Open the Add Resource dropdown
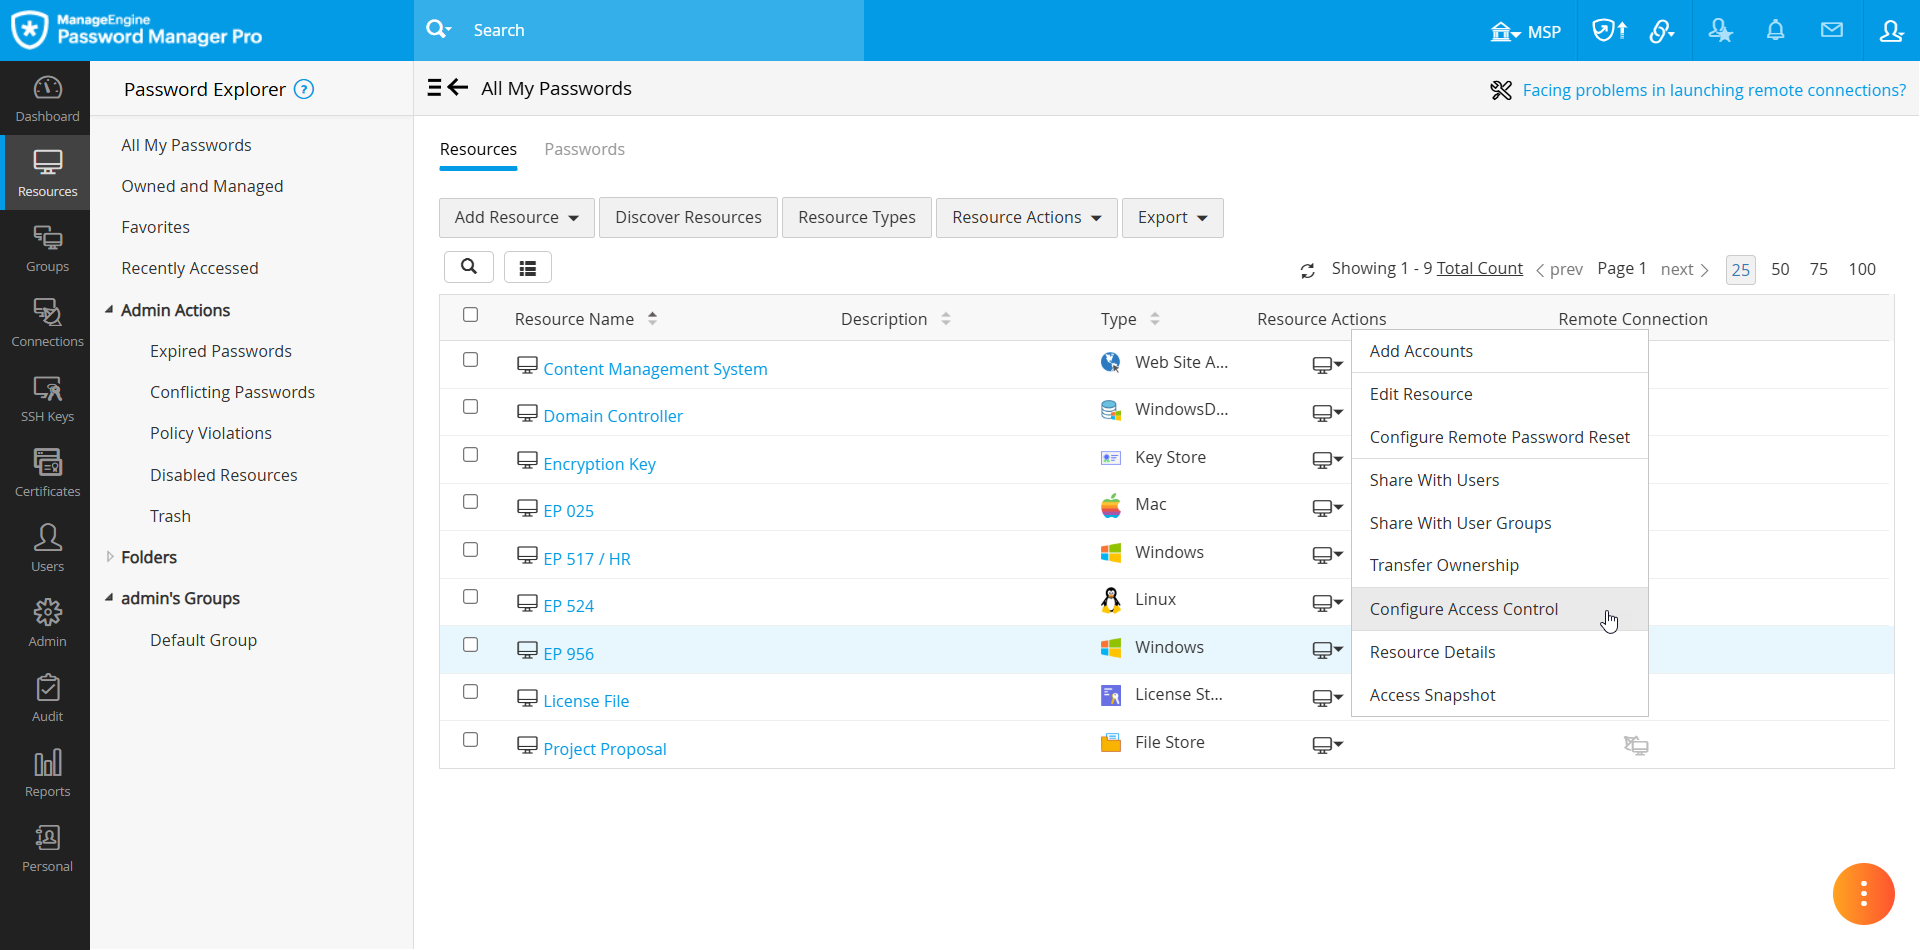1920x950 pixels. [x=516, y=217]
